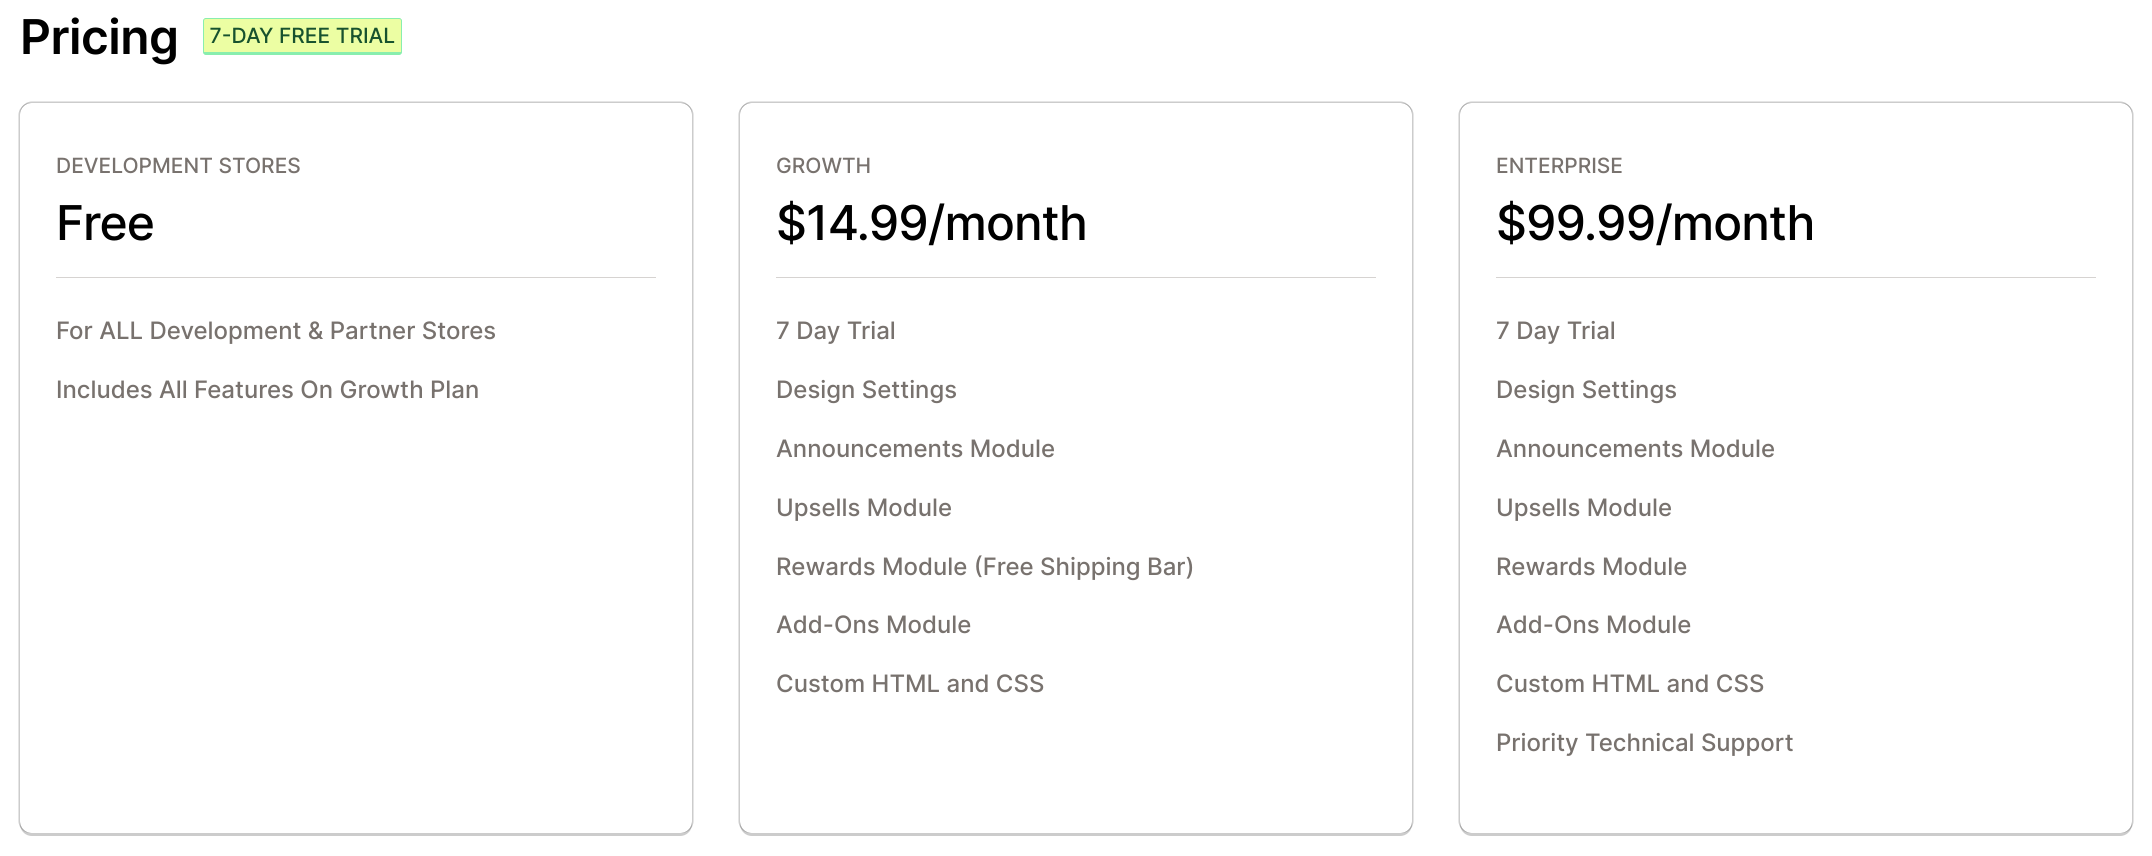Click Upsells Module under Growth plan
Screen dimensions: 2152x856
tap(863, 508)
